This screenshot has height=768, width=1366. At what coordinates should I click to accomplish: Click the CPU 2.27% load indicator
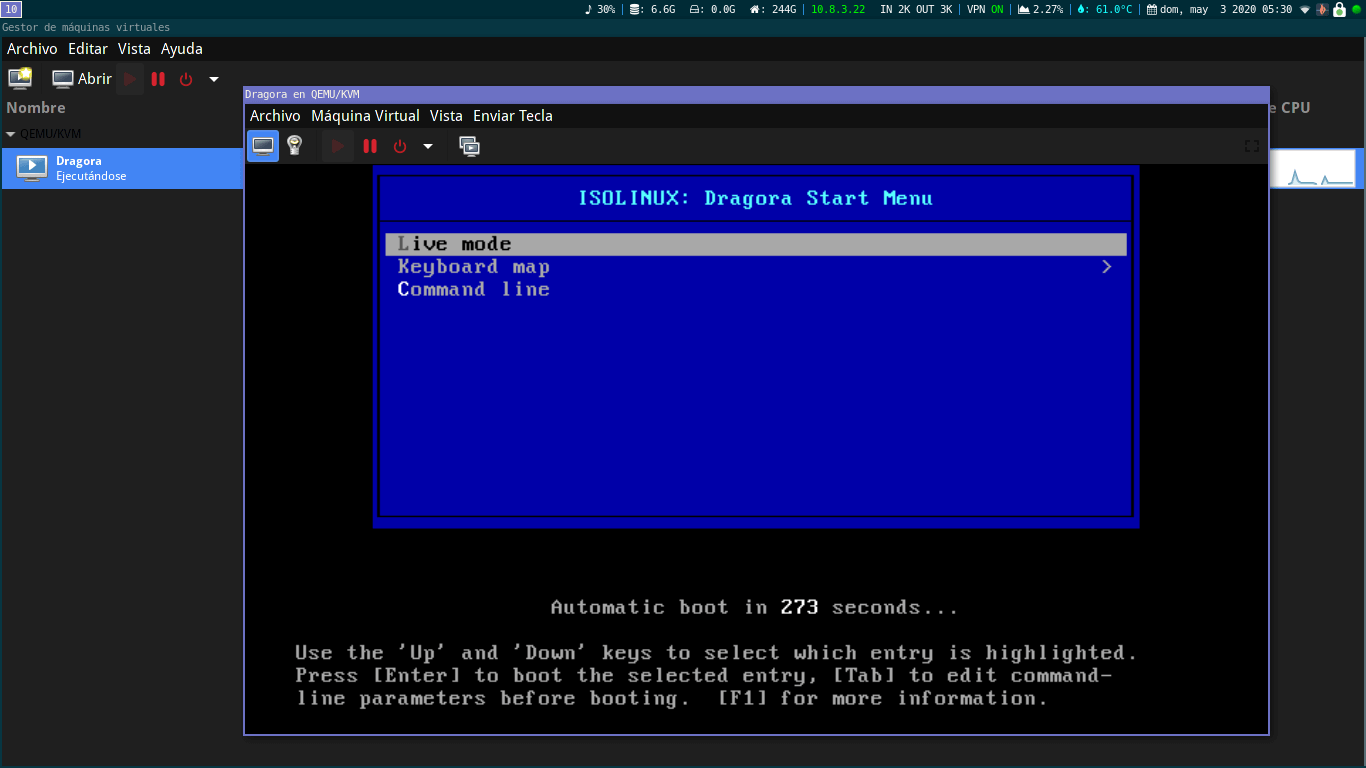pos(1040,9)
